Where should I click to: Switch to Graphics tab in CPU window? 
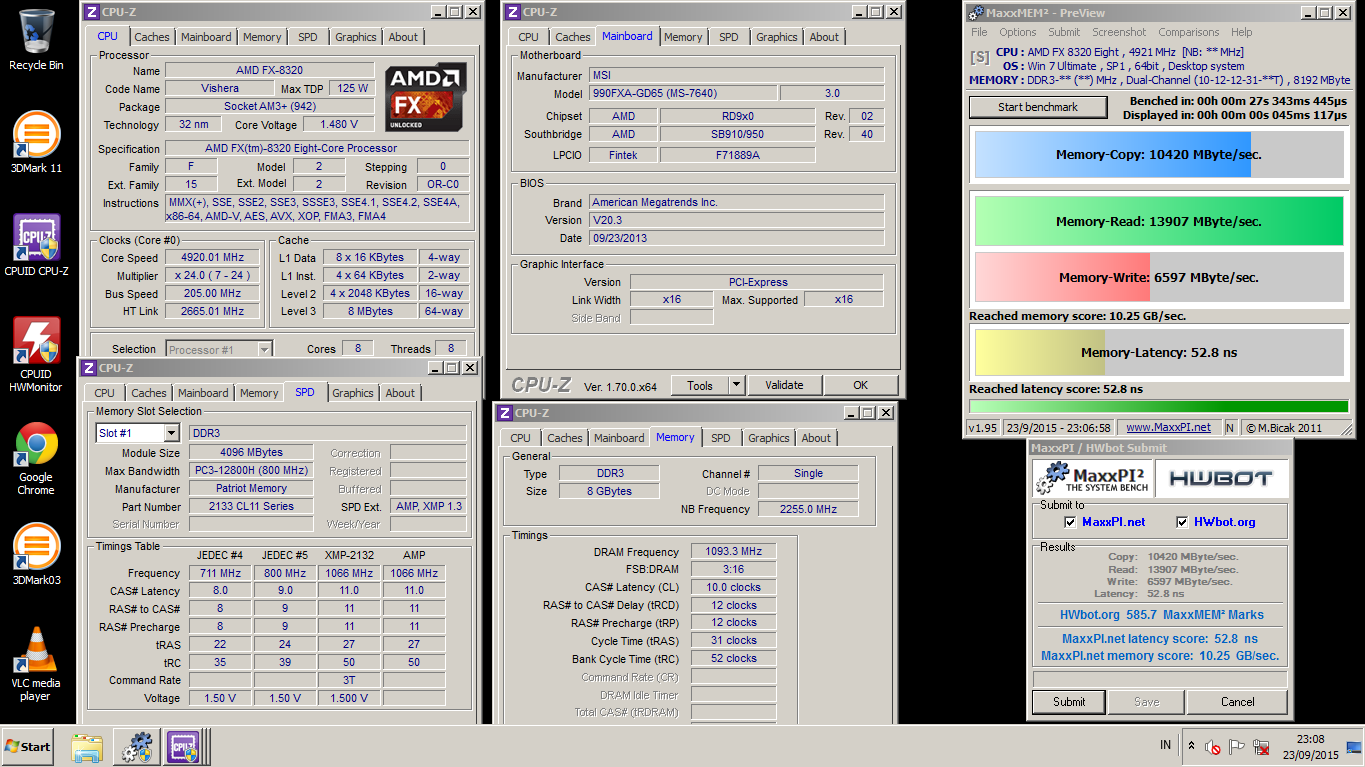click(x=356, y=37)
